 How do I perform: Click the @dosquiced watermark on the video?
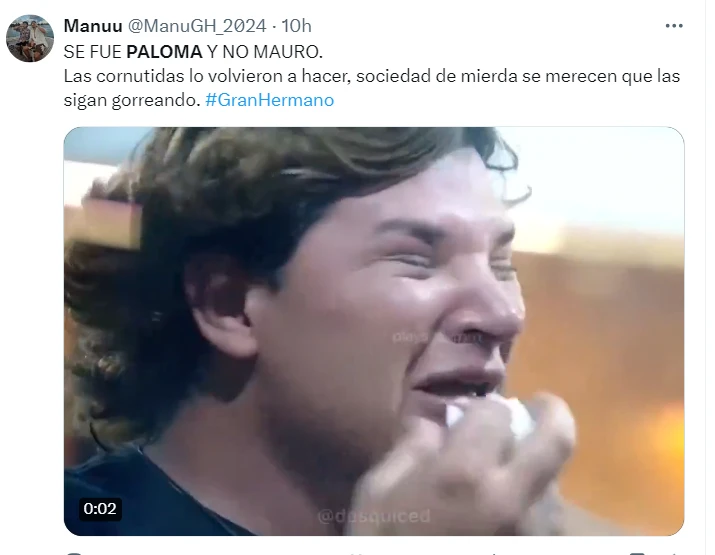coord(373,516)
